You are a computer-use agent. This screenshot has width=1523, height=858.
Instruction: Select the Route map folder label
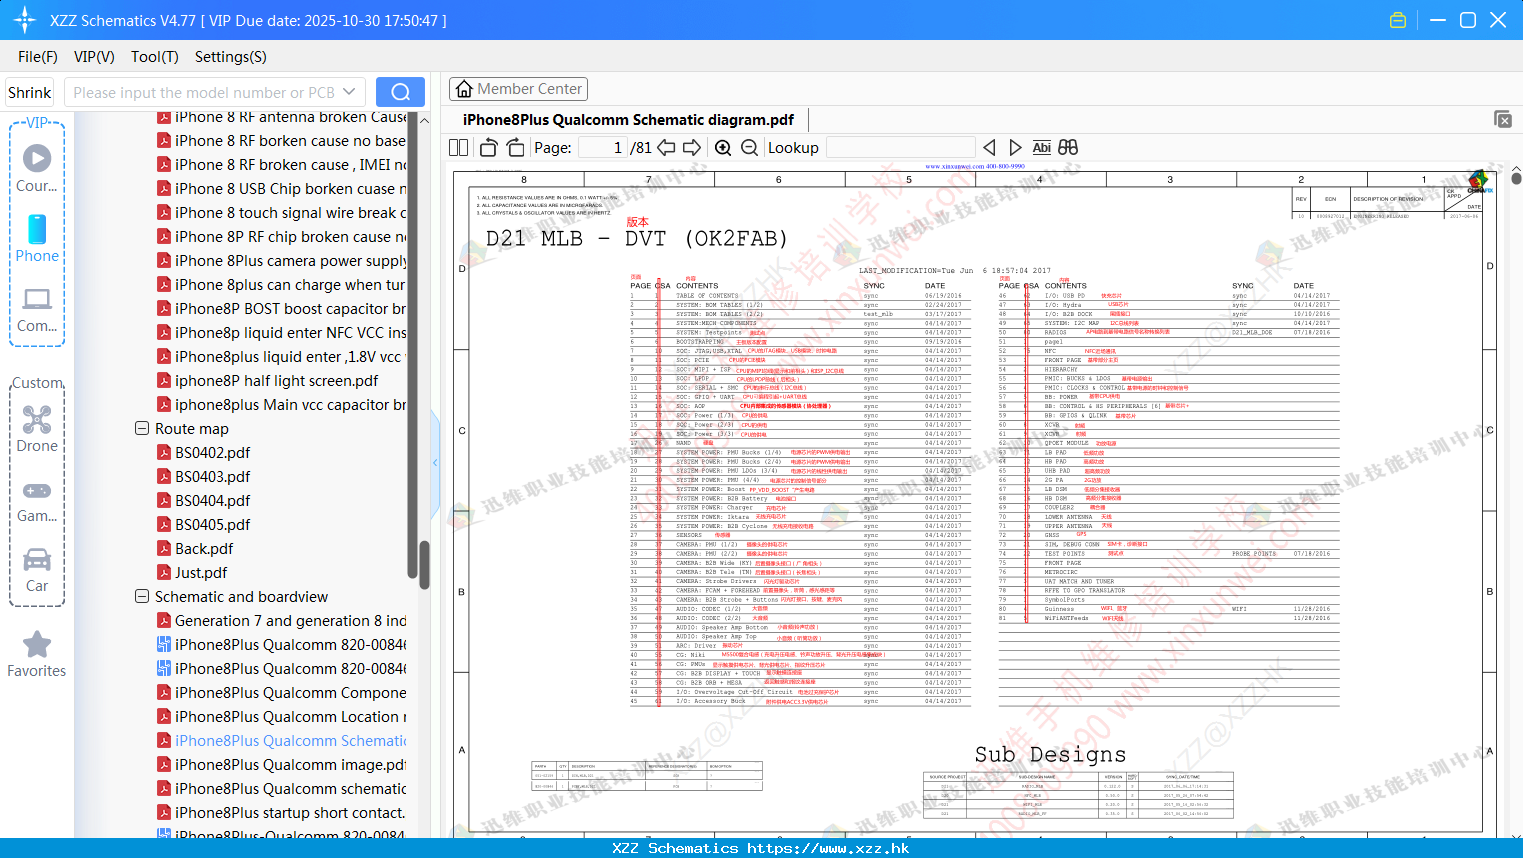192,428
